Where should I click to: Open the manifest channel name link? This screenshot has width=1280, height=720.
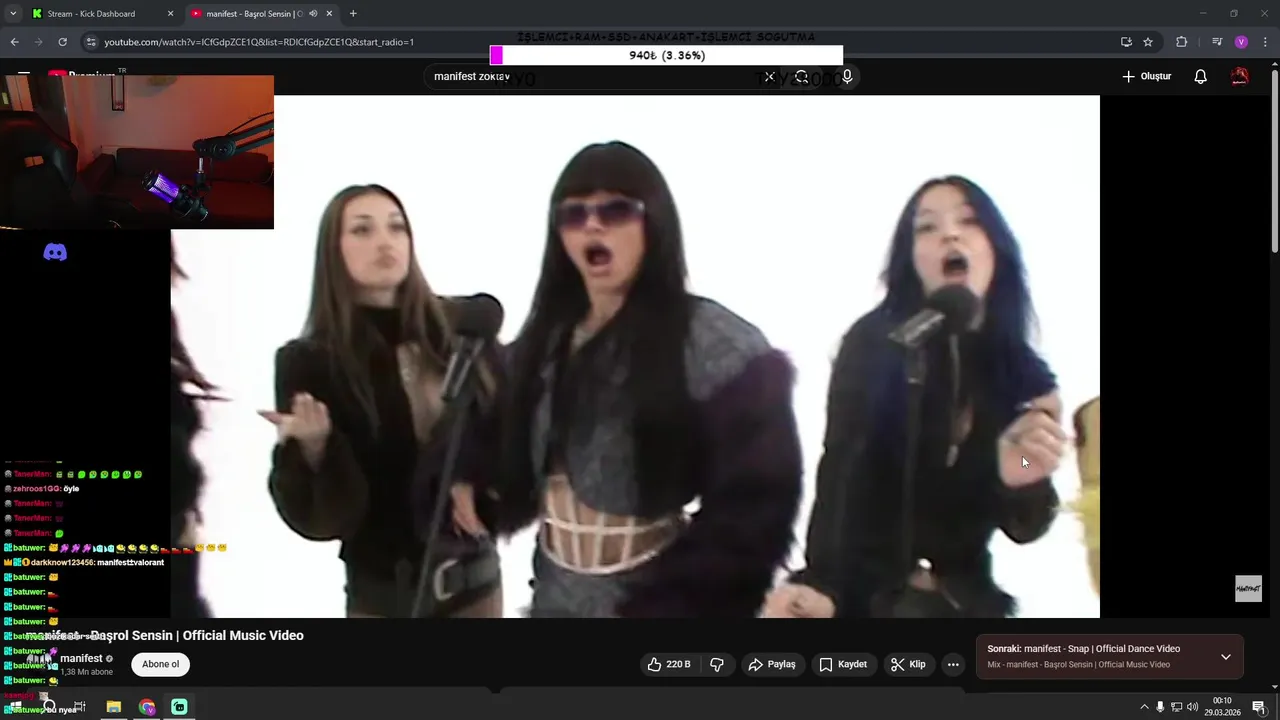click(x=81, y=658)
